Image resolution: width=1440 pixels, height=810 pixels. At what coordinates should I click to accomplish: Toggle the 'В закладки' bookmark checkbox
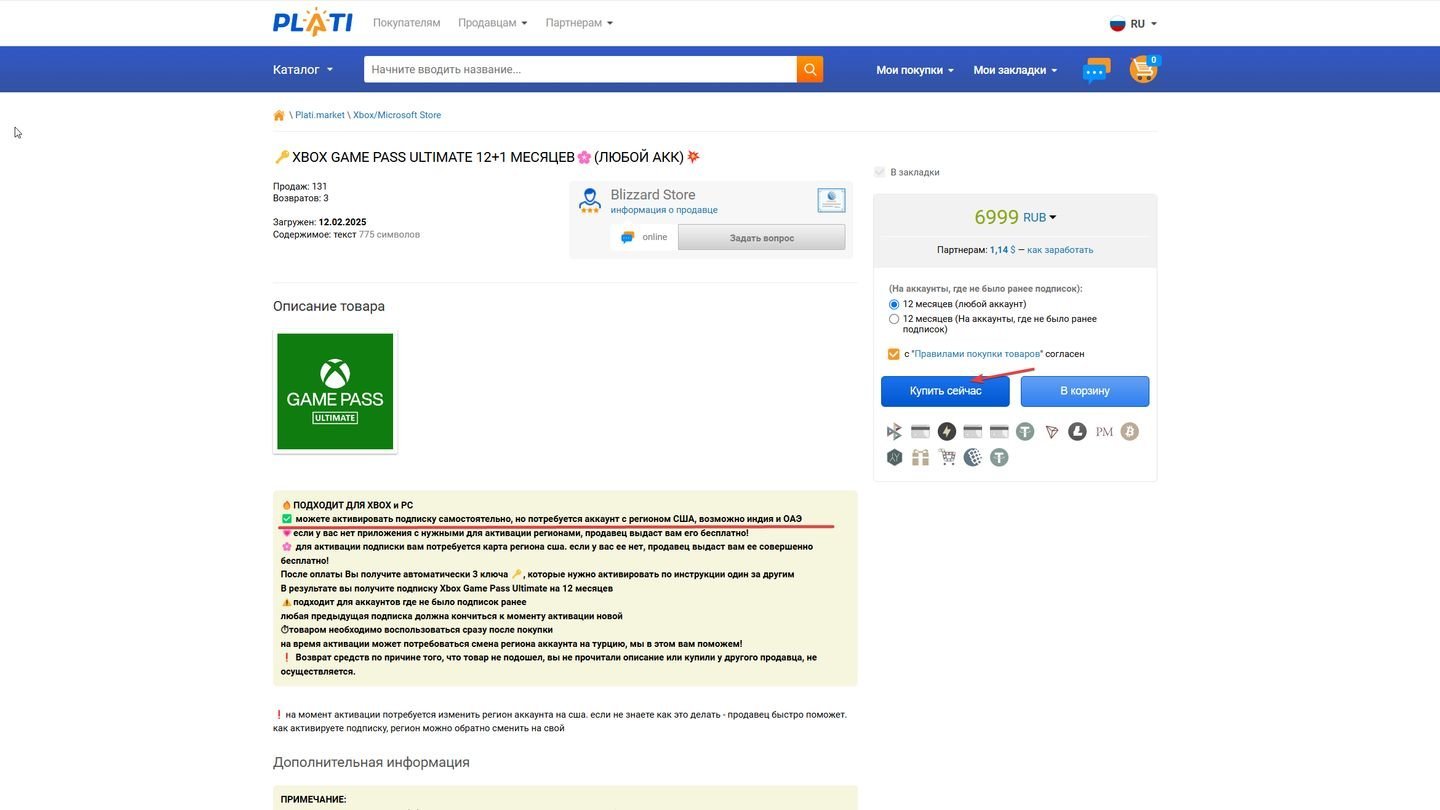[x=880, y=172]
